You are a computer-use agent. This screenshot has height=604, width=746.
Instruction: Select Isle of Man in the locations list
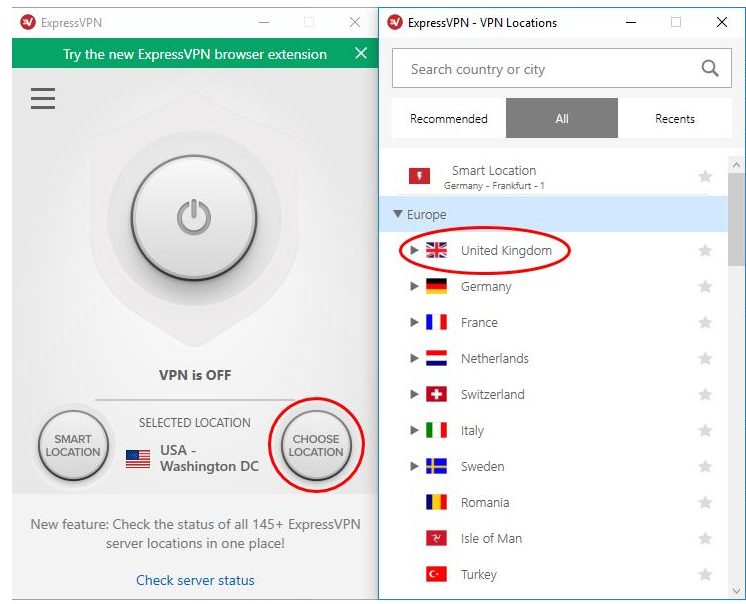coord(491,538)
